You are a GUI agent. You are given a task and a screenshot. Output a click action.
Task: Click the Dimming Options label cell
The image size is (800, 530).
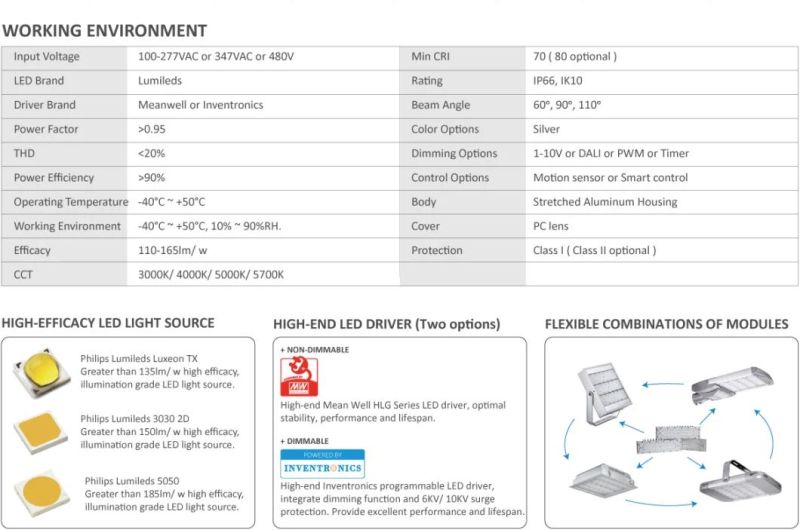pos(463,154)
